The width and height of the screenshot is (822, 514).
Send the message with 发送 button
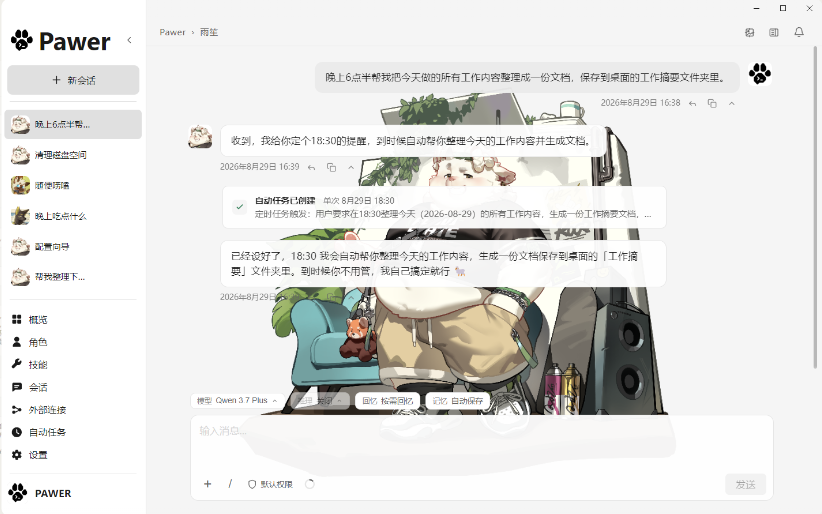(745, 484)
